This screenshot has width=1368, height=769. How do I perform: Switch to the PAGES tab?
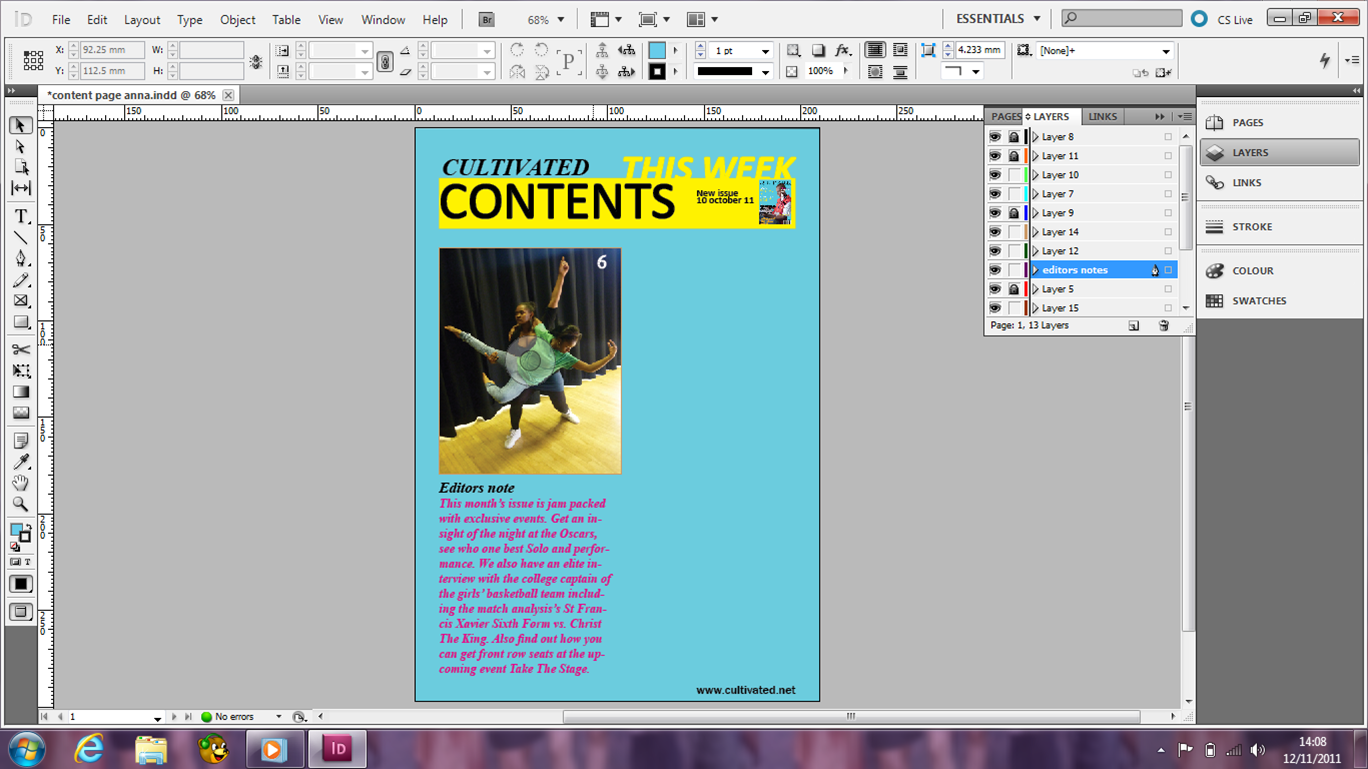[x=1006, y=117]
